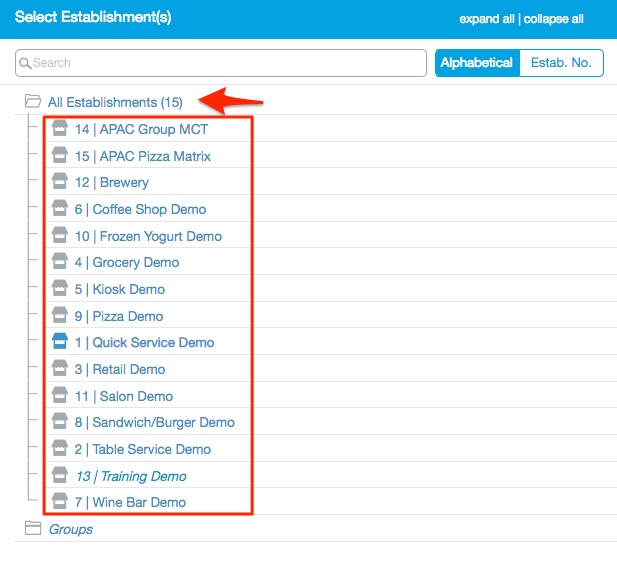Screen dimensions: 617x566
Task: Click the store icon beside APAC Group MCT
Action: (x=60, y=129)
